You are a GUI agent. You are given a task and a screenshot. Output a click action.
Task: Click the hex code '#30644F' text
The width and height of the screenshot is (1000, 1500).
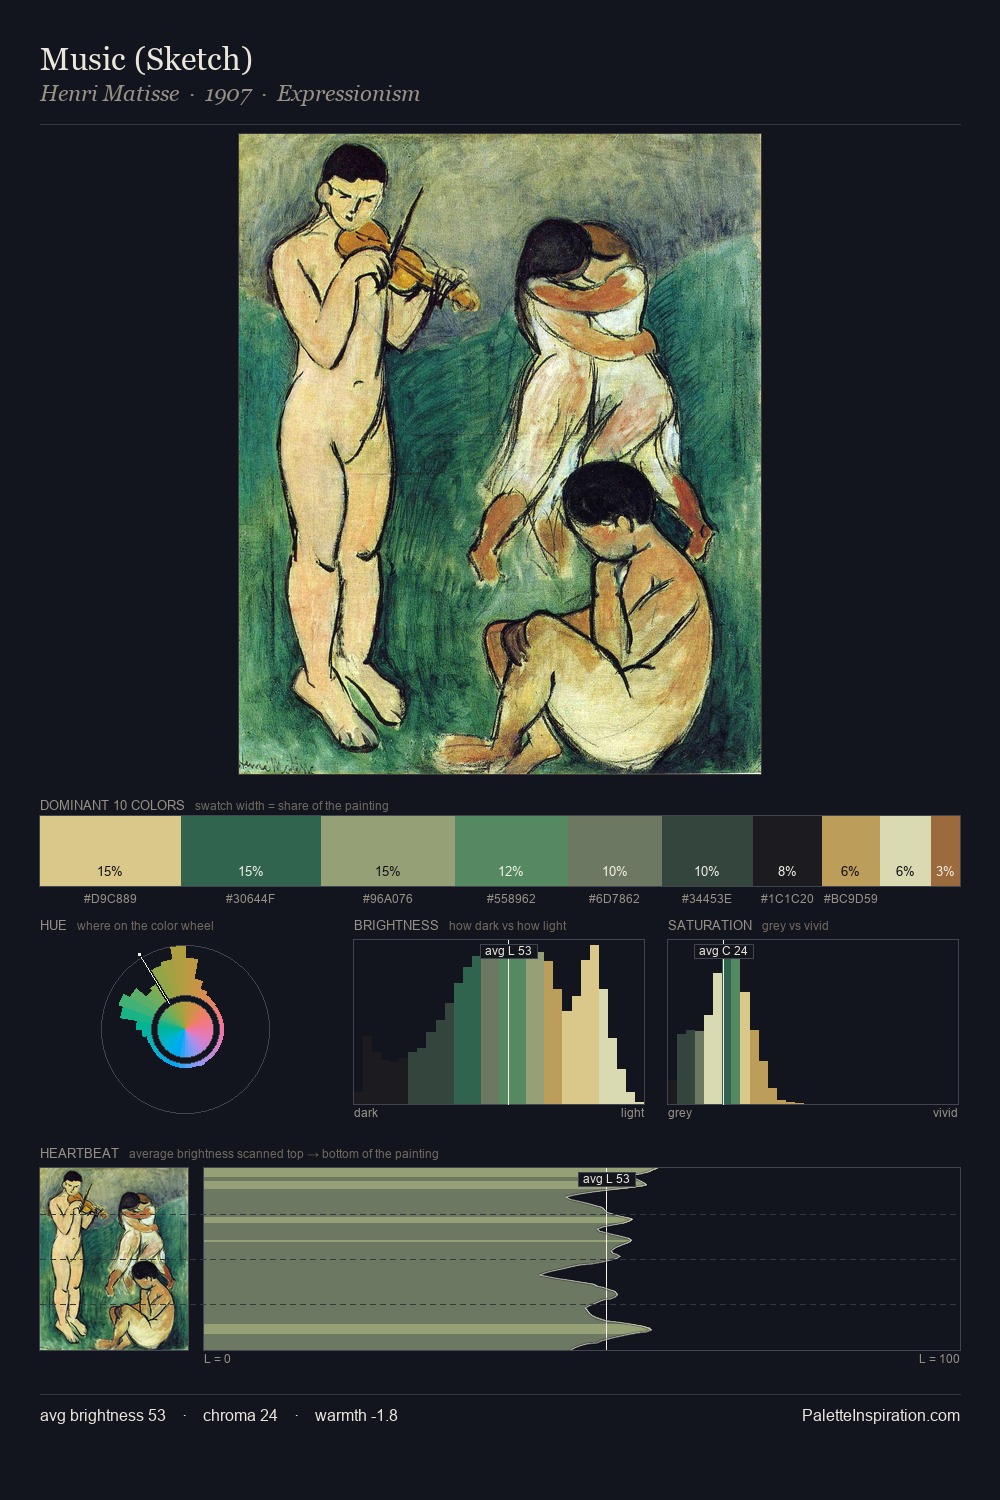pyautogui.click(x=250, y=899)
